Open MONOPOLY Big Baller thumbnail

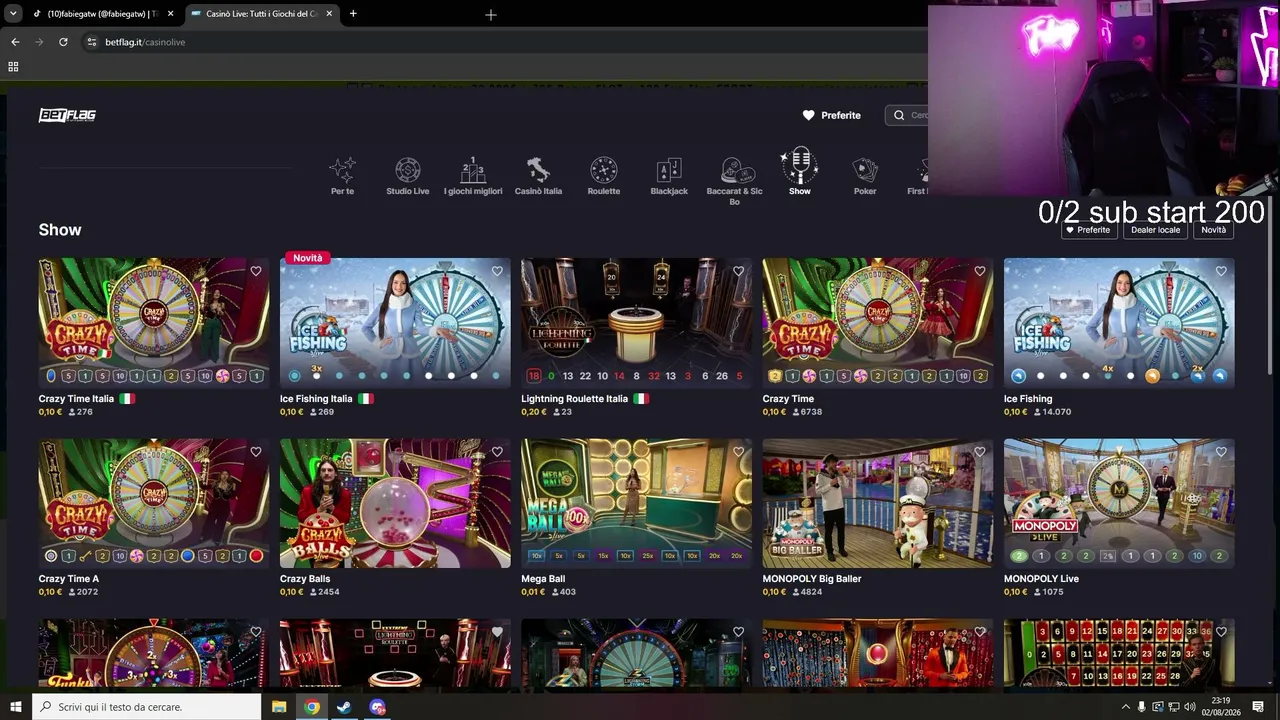(878, 503)
